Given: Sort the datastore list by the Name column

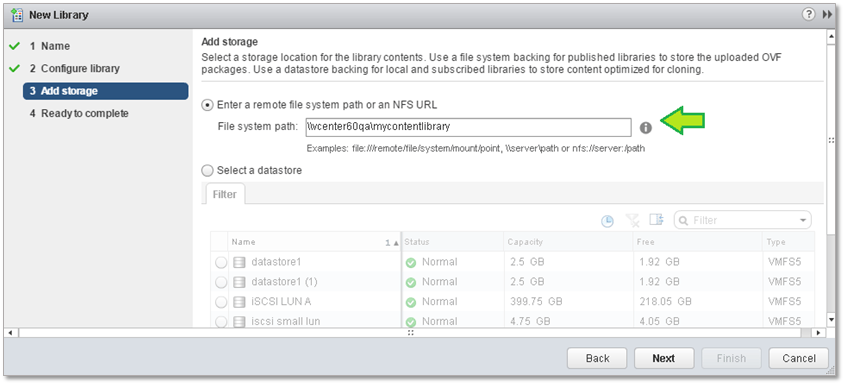Looking at the screenshot, I should (315, 242).
